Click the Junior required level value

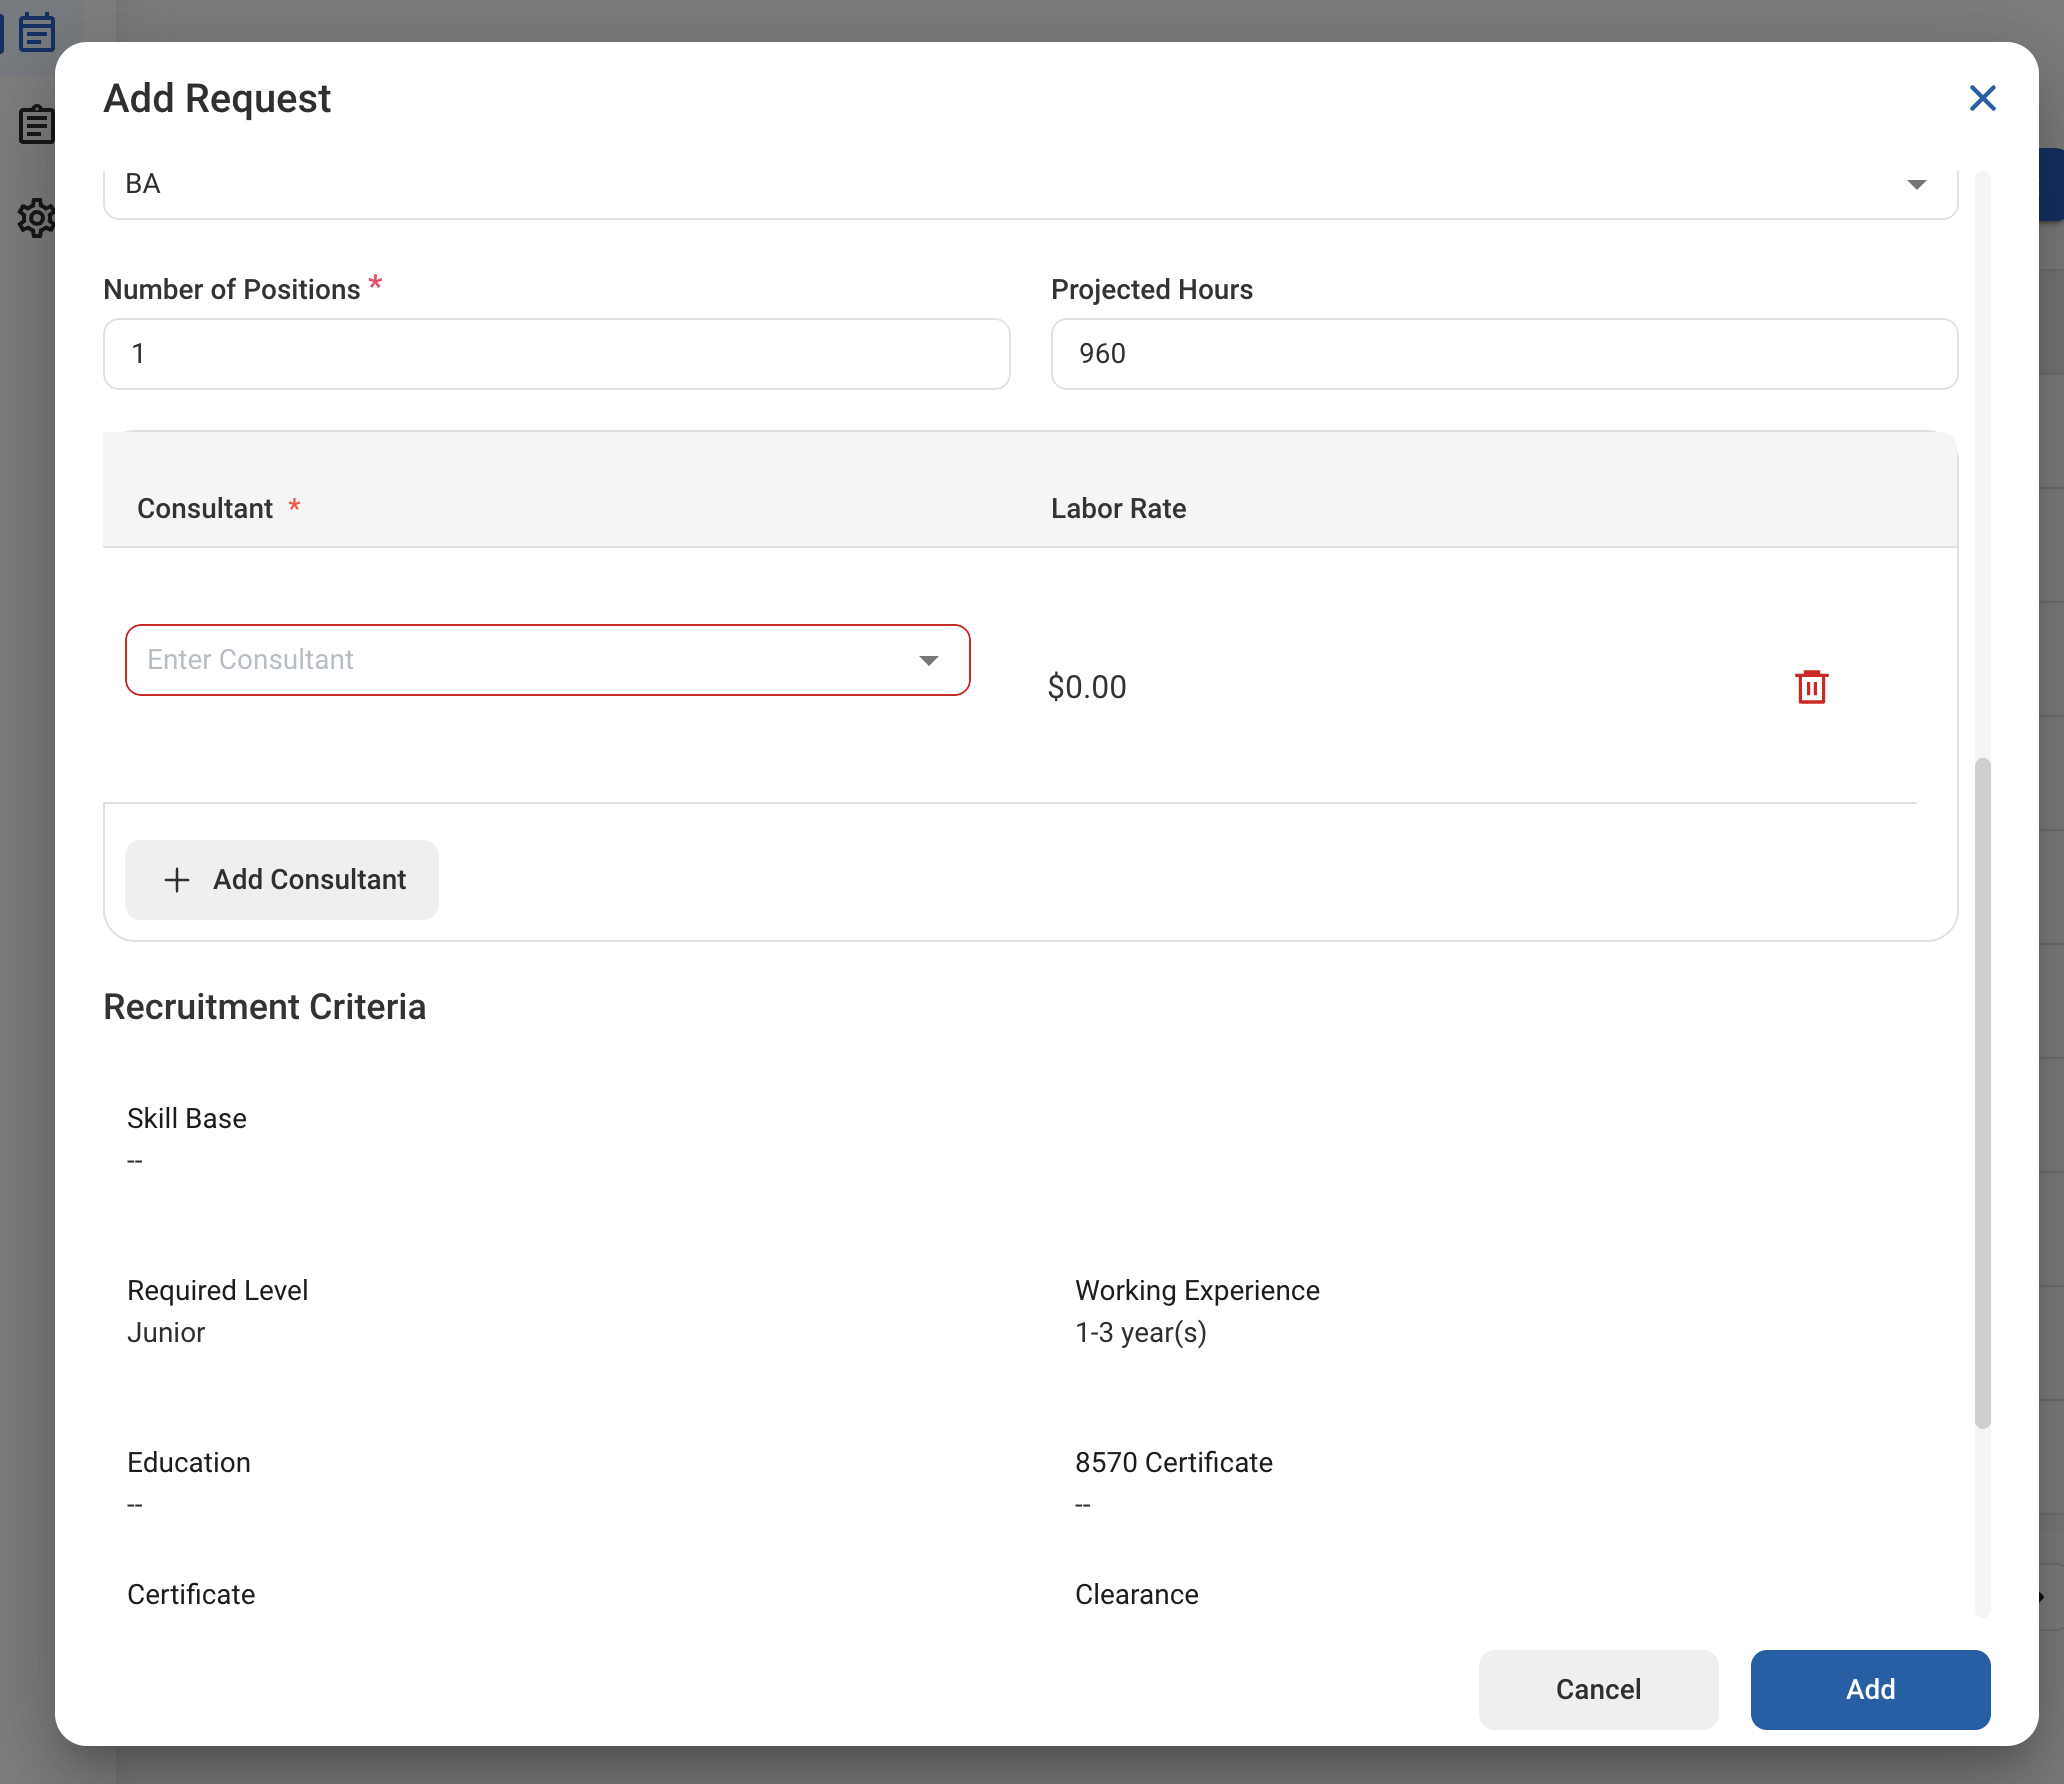pos(166,1333)
